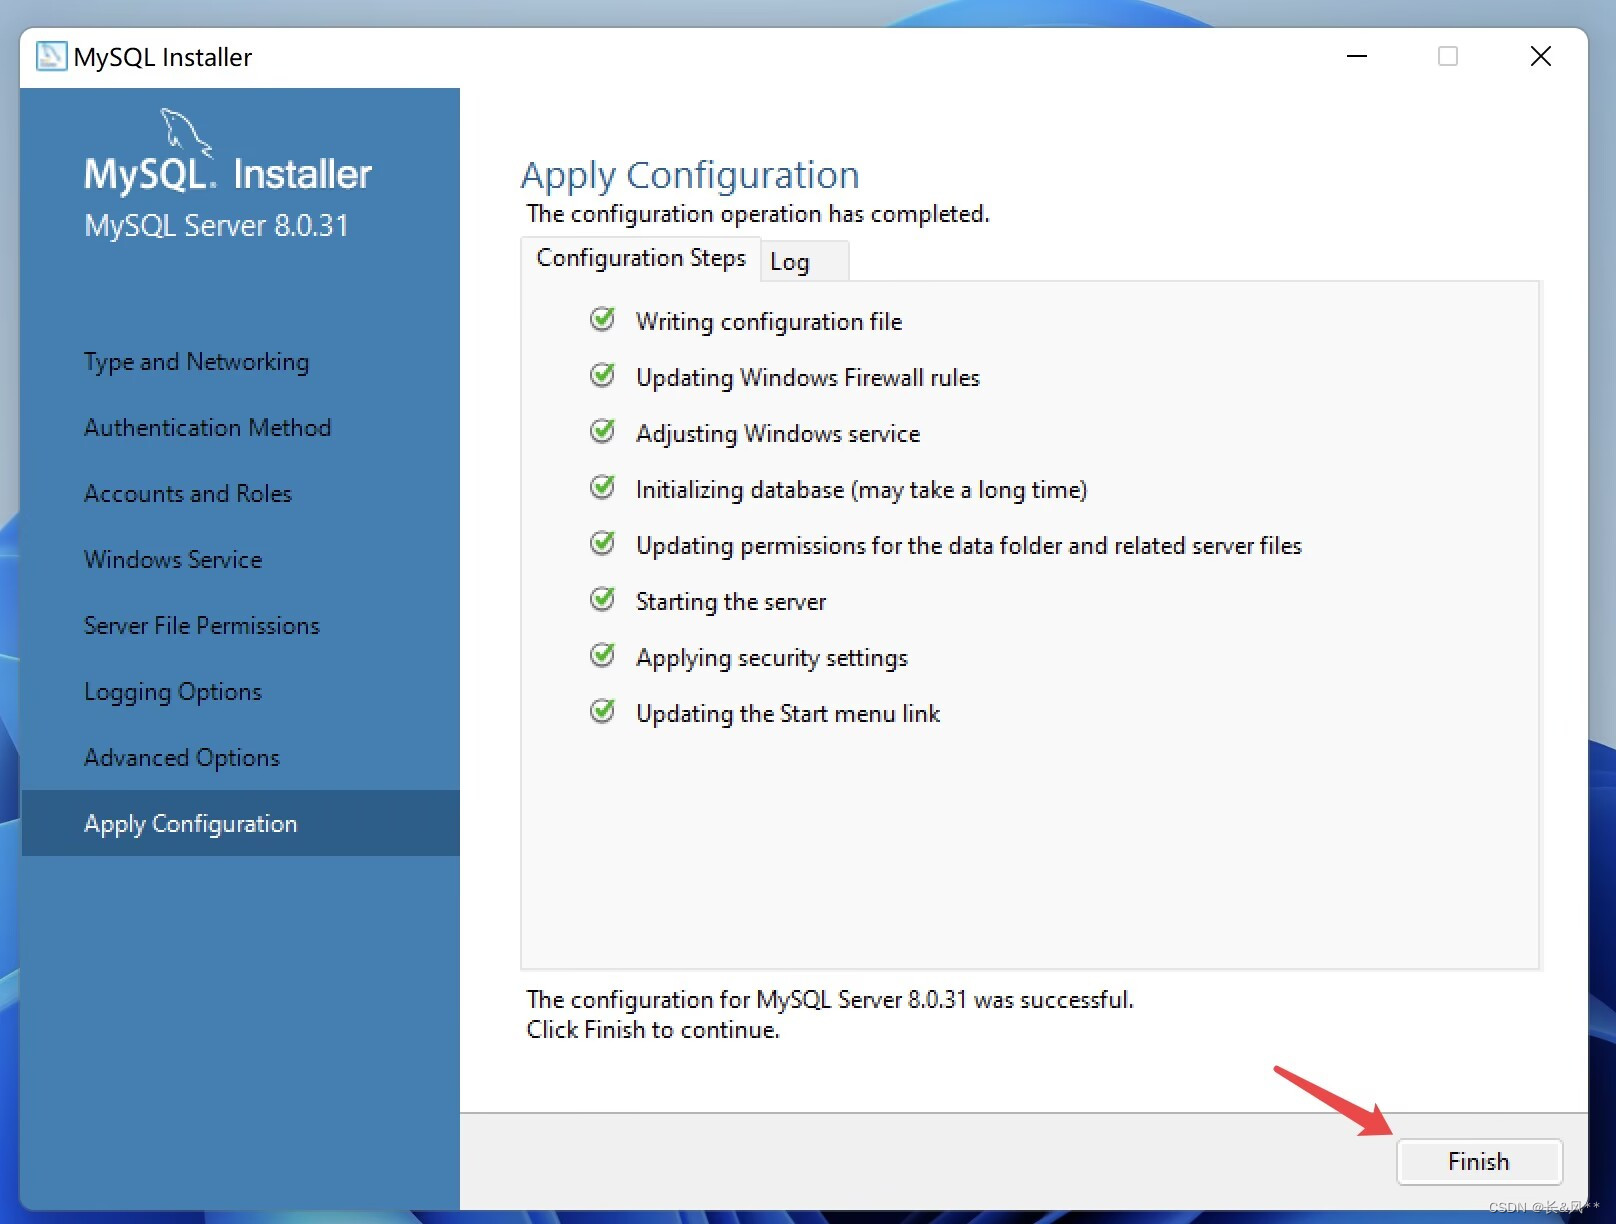This screenshot has height=1224, width=1616.
Task: Click the Finish button
Action: pos(1479,1162)
